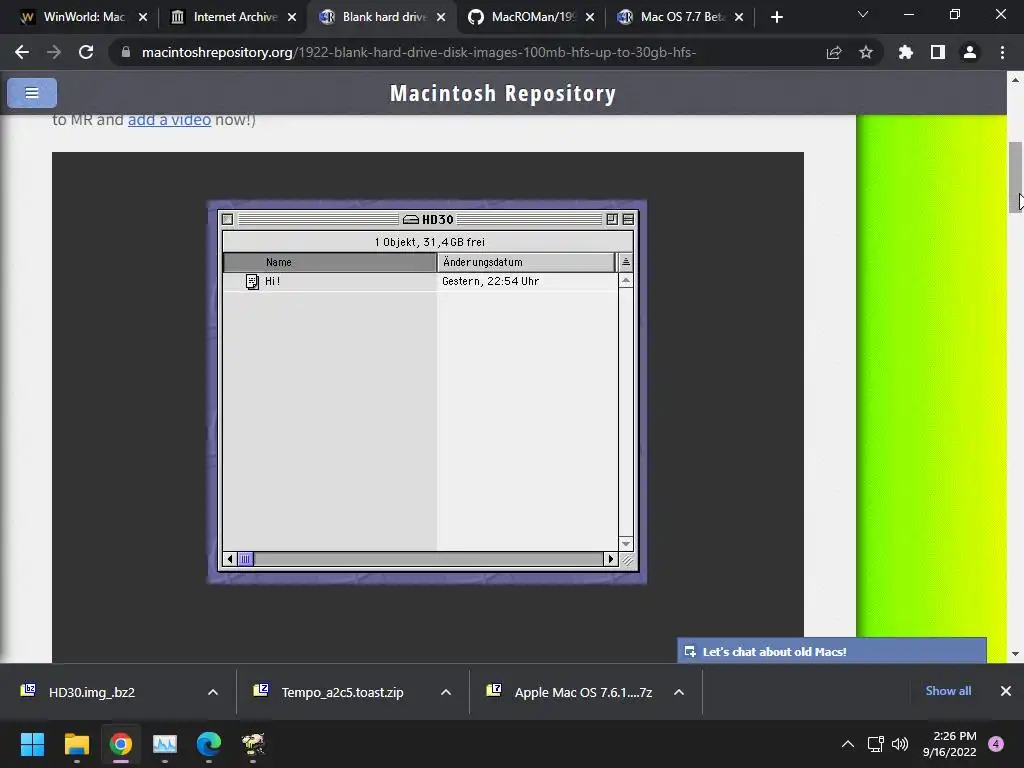Open Chrome extensions puzzle icon
The height and width of the screenshot is (768, 1024).
click(x=905, y=52)
